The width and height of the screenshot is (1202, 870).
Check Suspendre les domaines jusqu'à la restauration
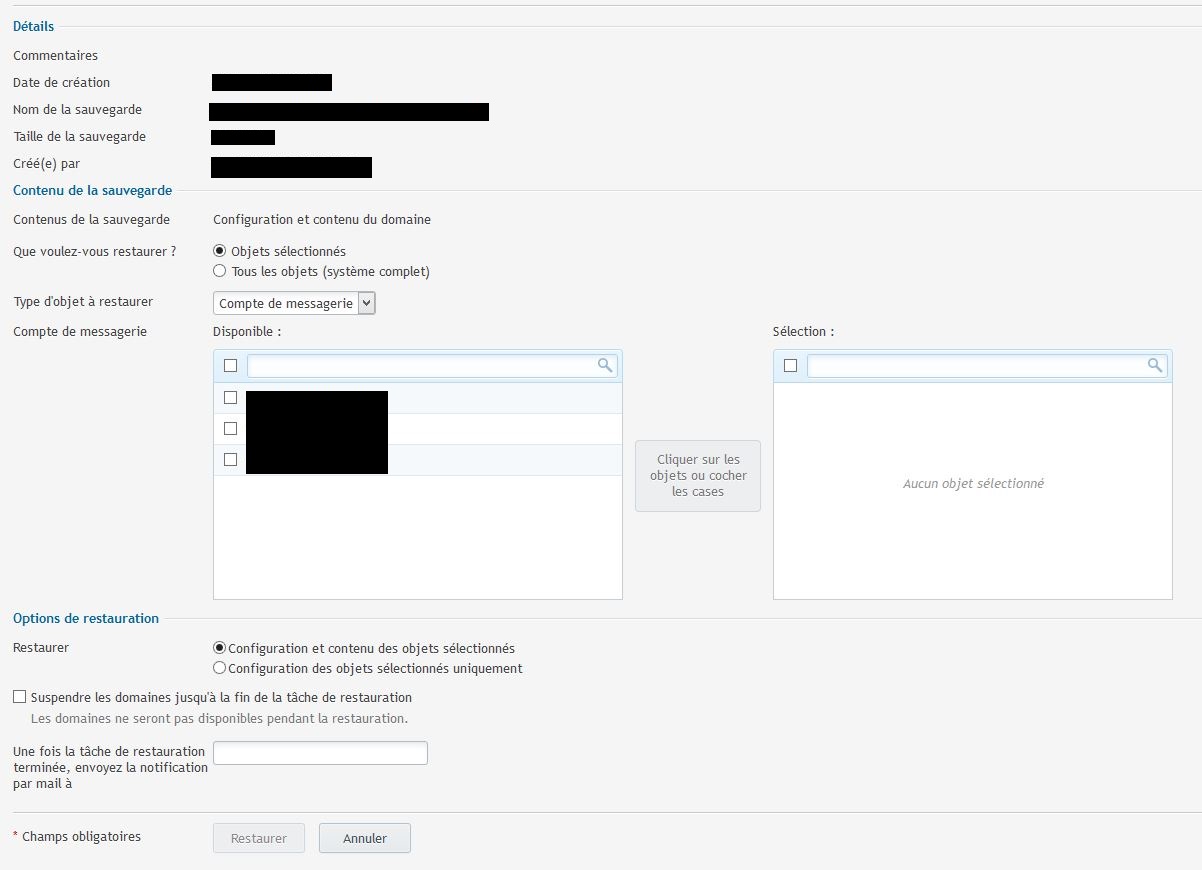click(18, 697)
